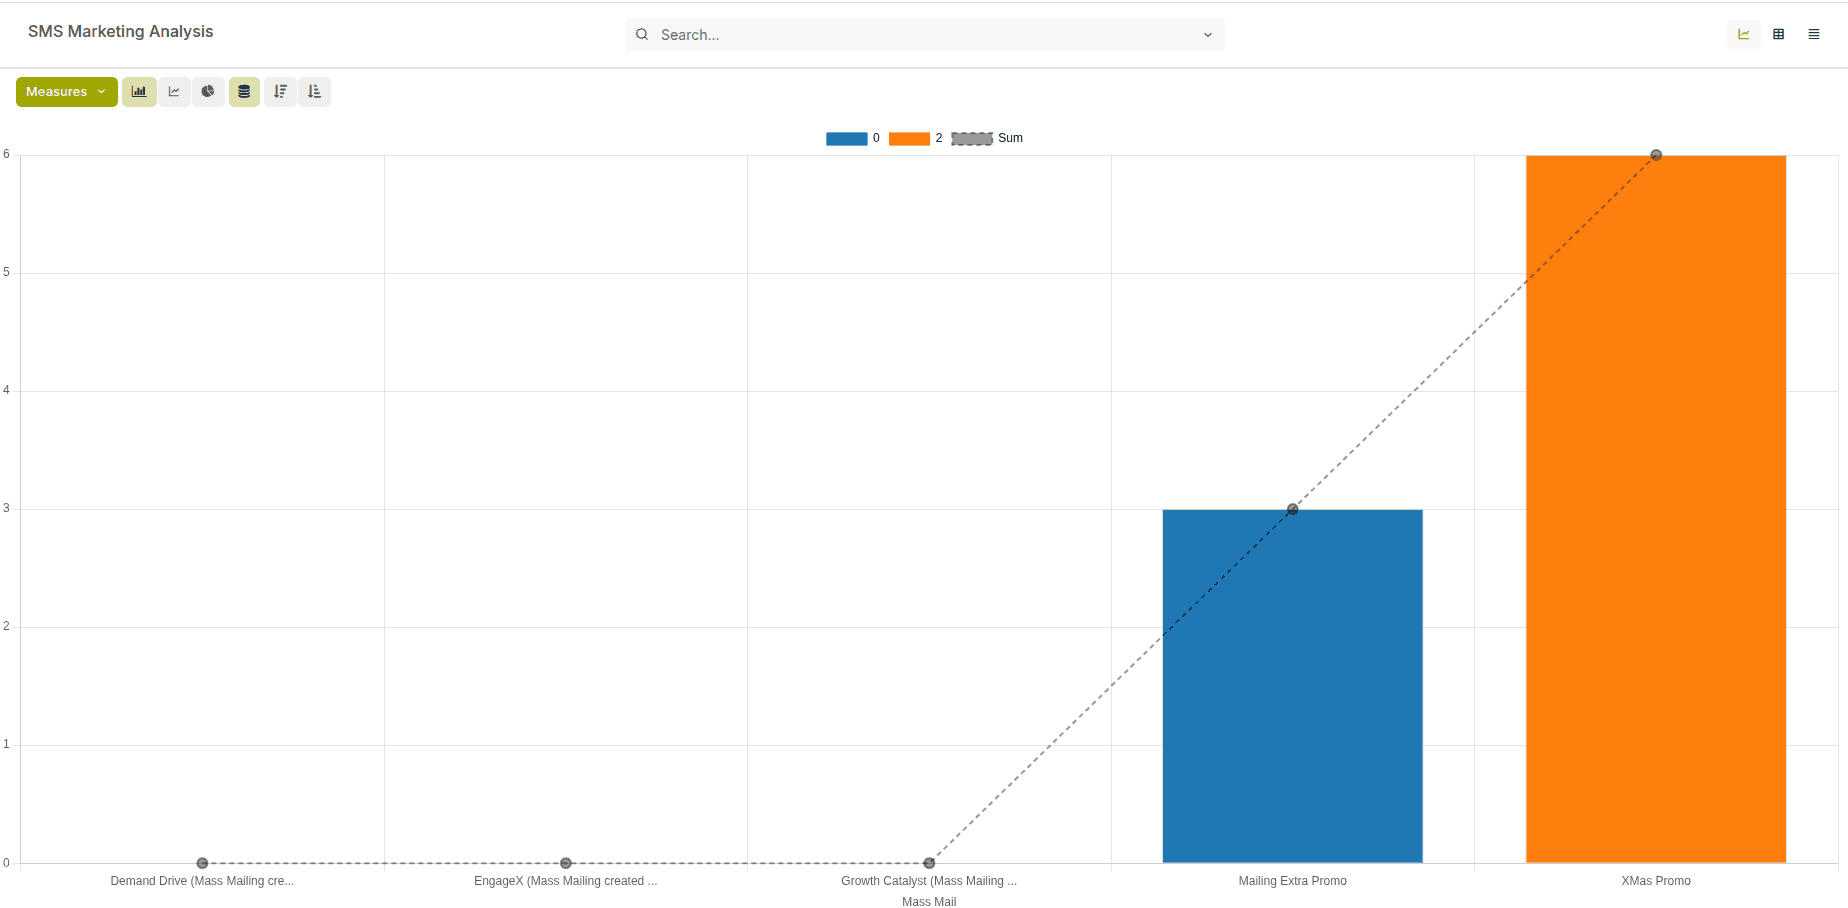Click the SMS Marketing Analysis title

121,32
